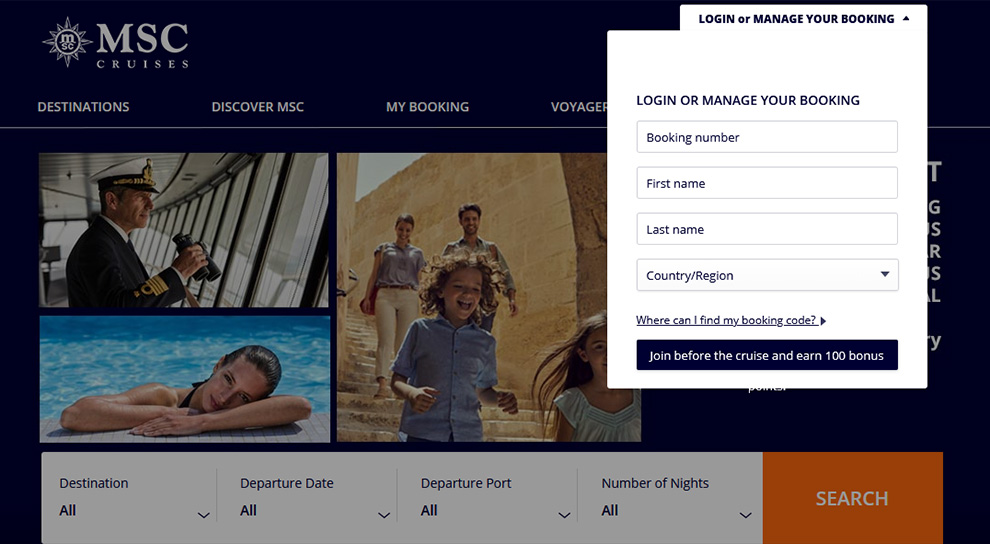Expand the Departure Port selector
Viewport: 990px width, 544px height.
(495, 498)
